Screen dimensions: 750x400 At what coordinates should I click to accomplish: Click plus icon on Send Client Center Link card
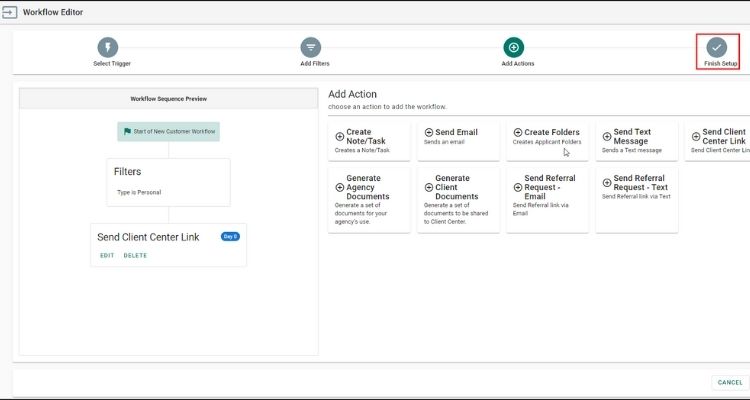pyautogui.click(x=696, y=137)
